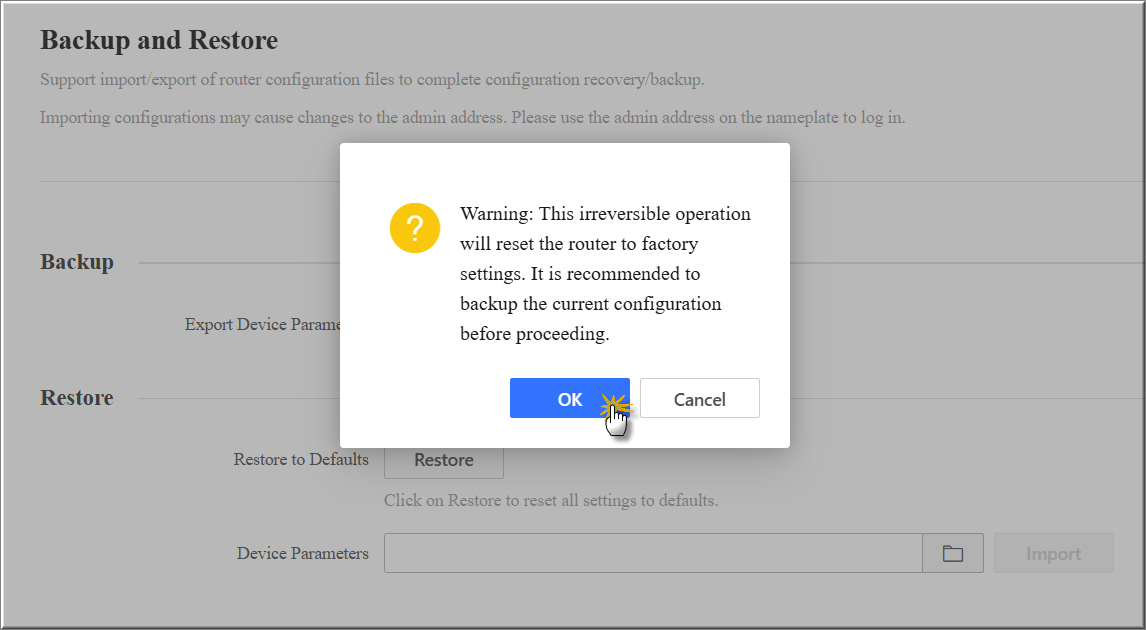The image size is (1146, 630).
Task: Focus the Device Parameters file path field
Action: 652,553
